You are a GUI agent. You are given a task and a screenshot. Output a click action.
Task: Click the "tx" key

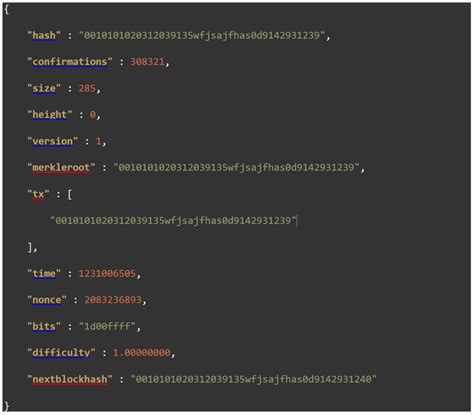coord(38,194)
